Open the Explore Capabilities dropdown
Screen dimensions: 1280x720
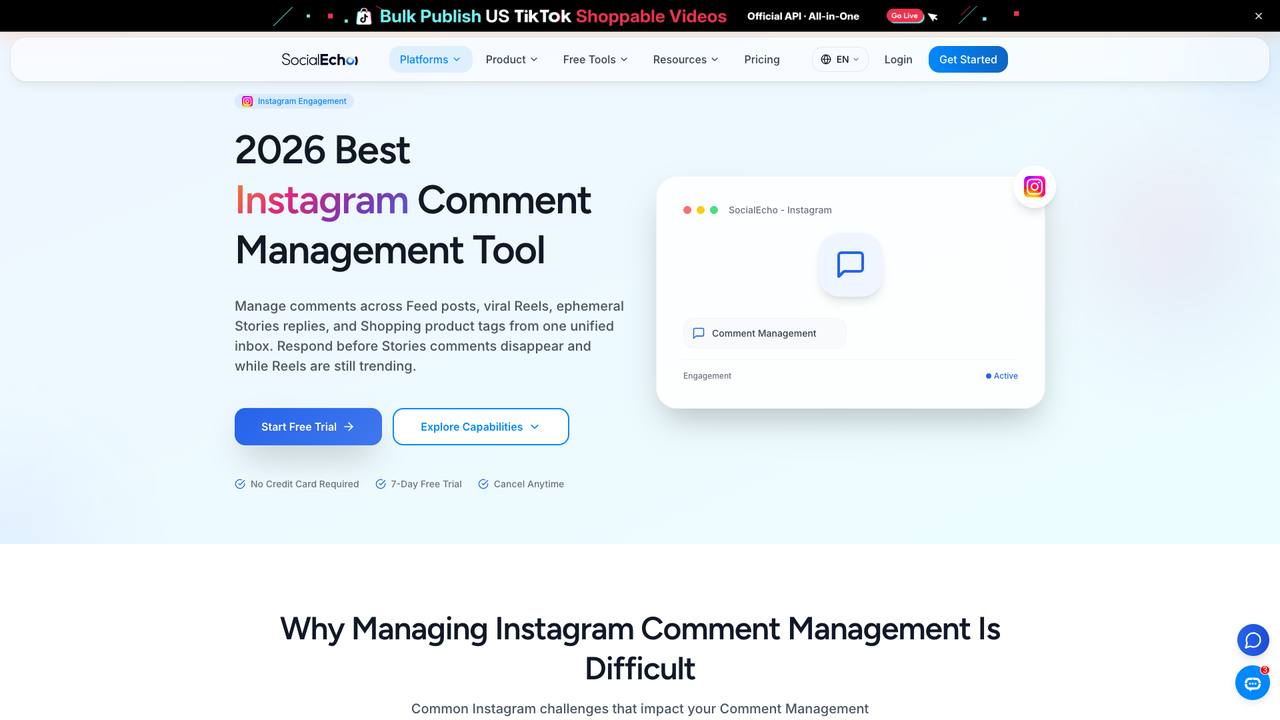click(x=481, y=427)
